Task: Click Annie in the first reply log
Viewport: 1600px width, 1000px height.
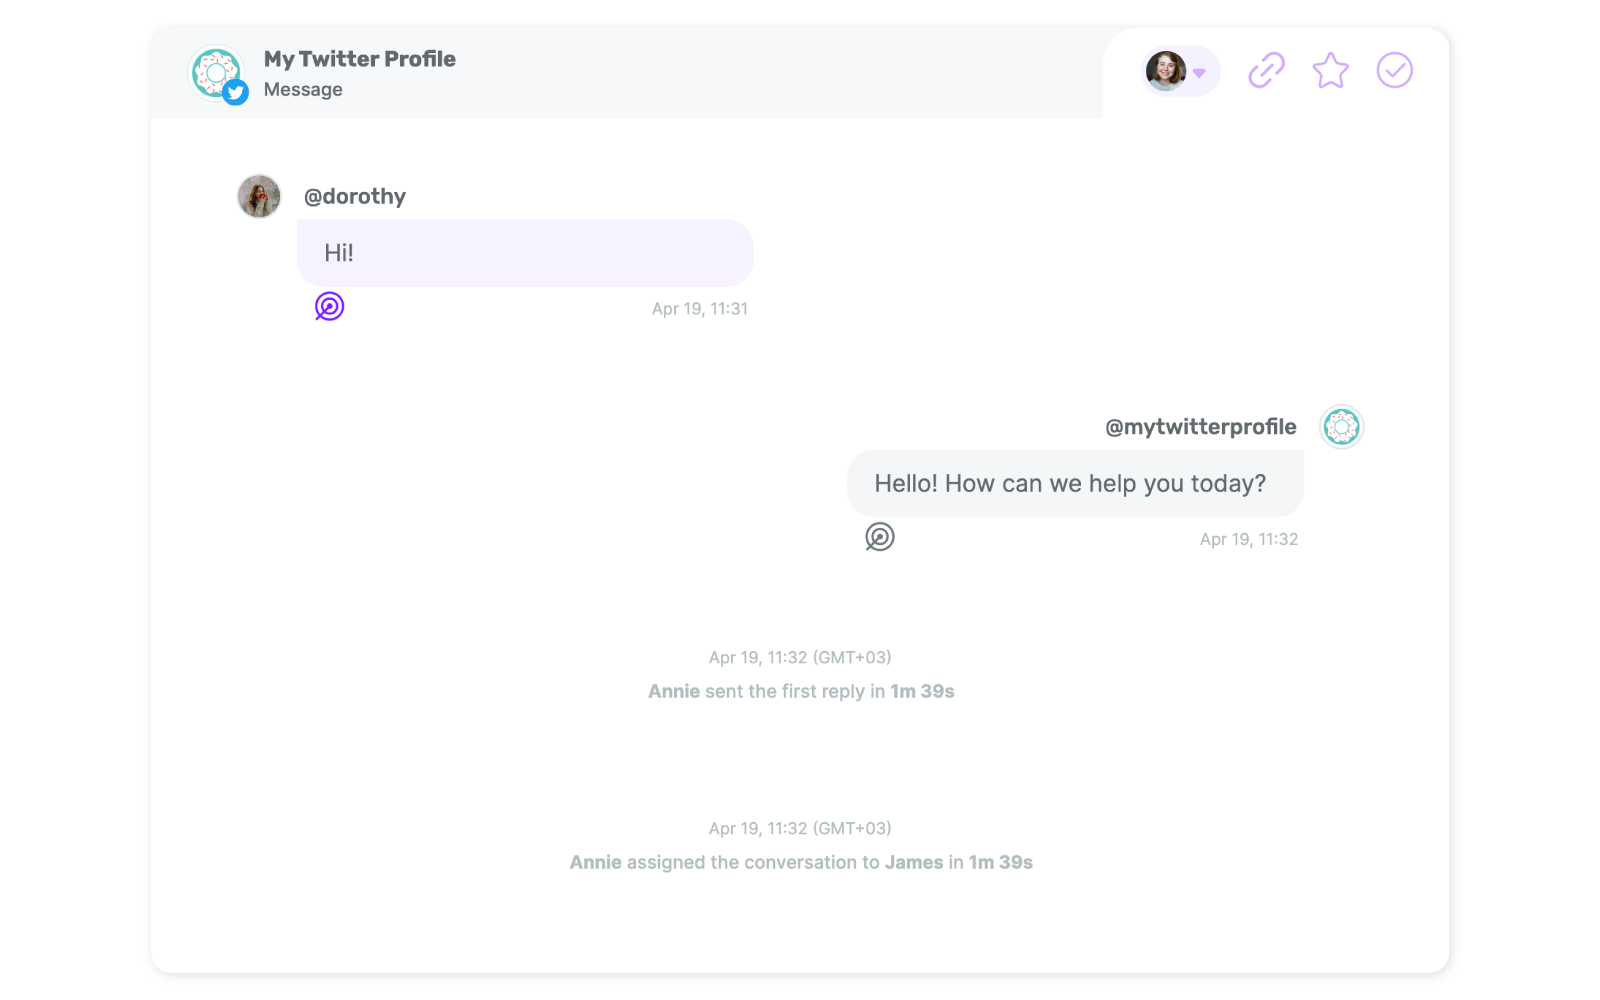Action: (674, 691)
